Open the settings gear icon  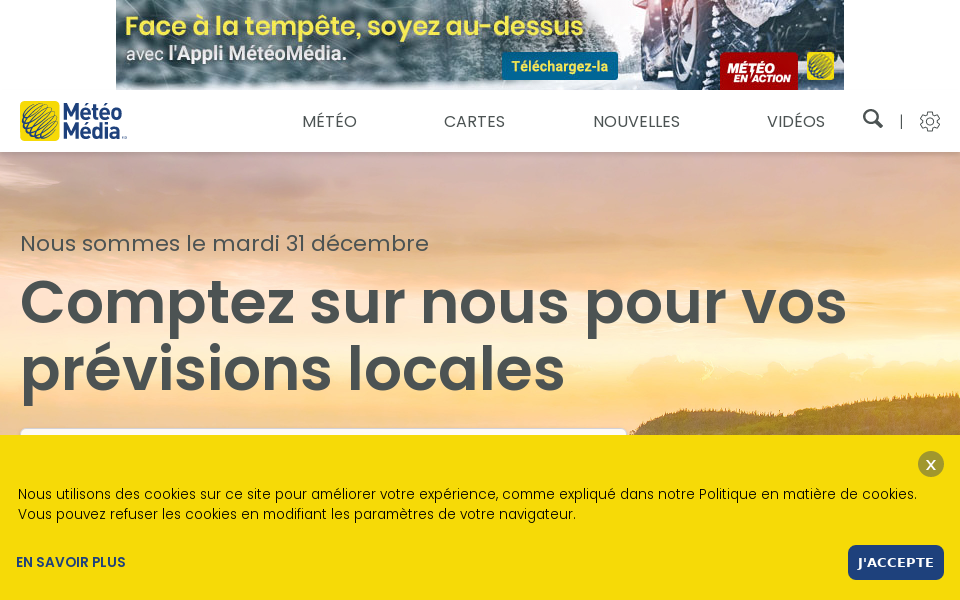click(929, 121)
